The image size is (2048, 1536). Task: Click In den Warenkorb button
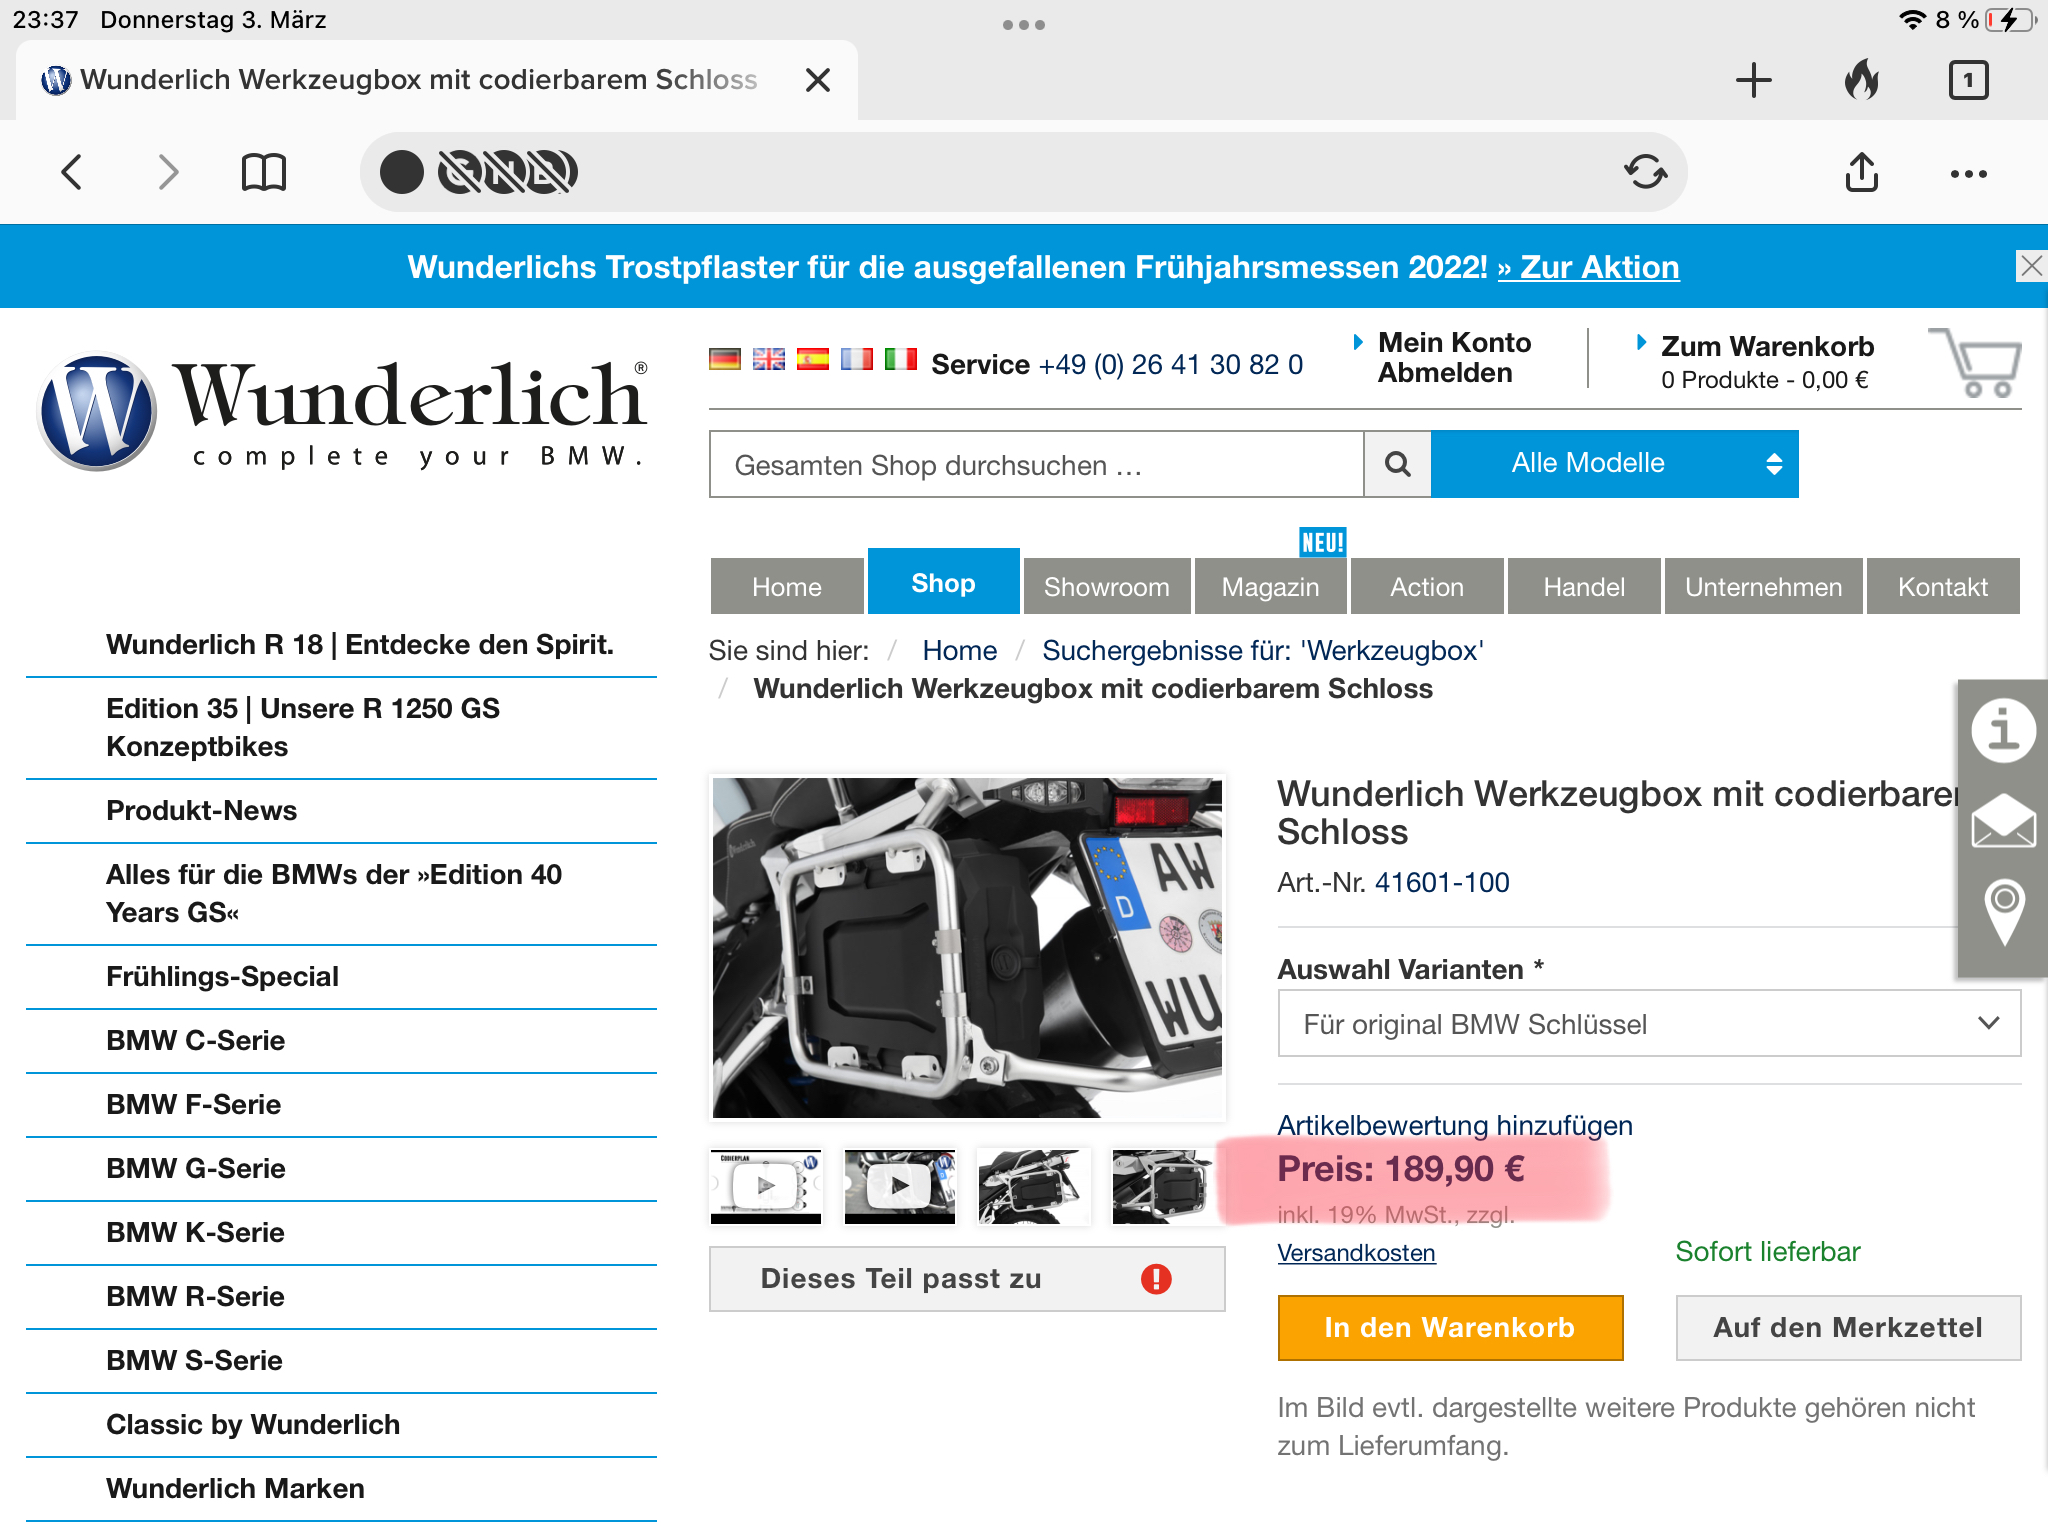1450,1328
